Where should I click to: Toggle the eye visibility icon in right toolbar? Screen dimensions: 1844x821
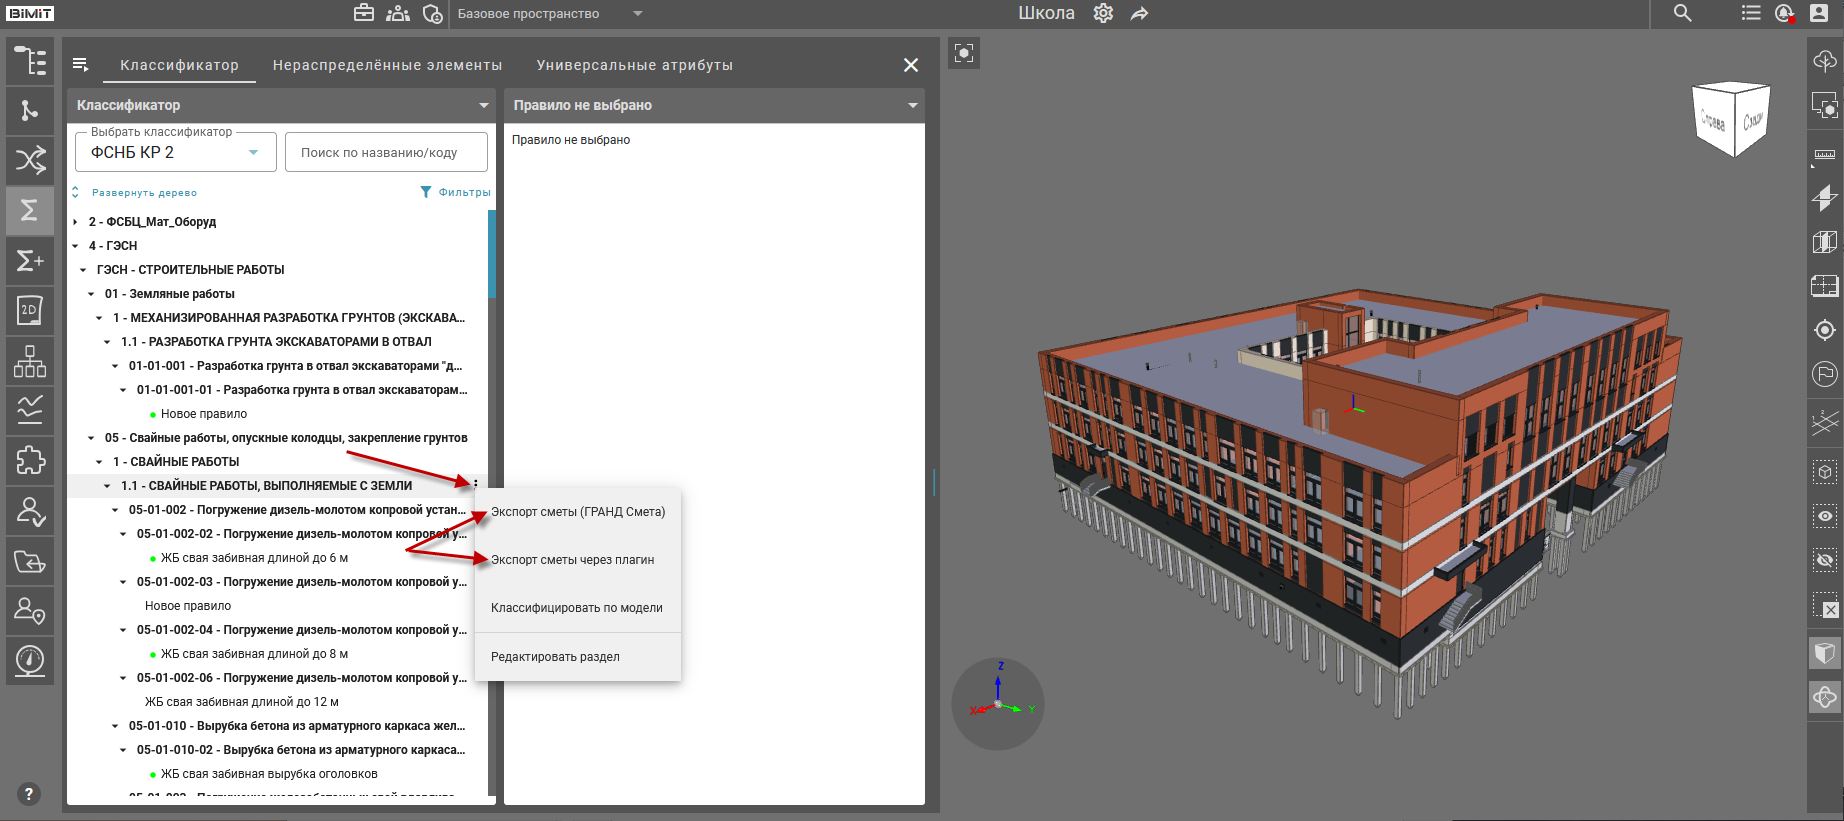pyautogui.click(x=1825, y=516)
